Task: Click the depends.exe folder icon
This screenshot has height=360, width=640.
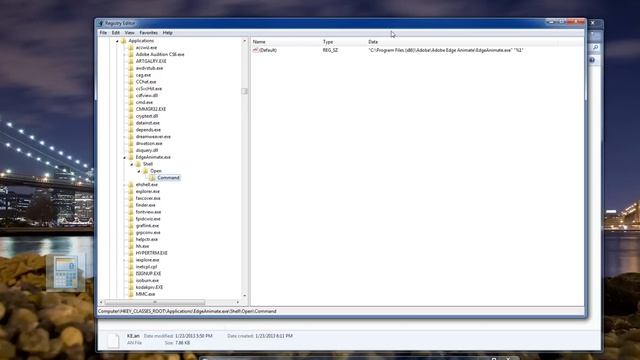Action: (x=131, y=130)
